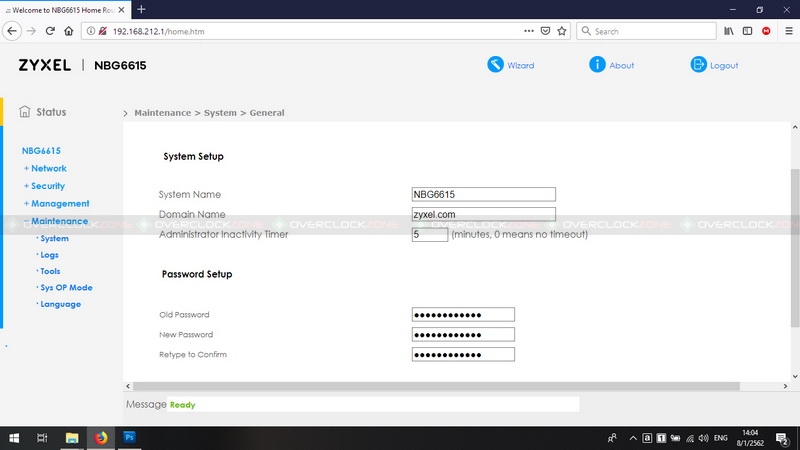Click the Administrator Inactivity Timer field

pos(430,234)
